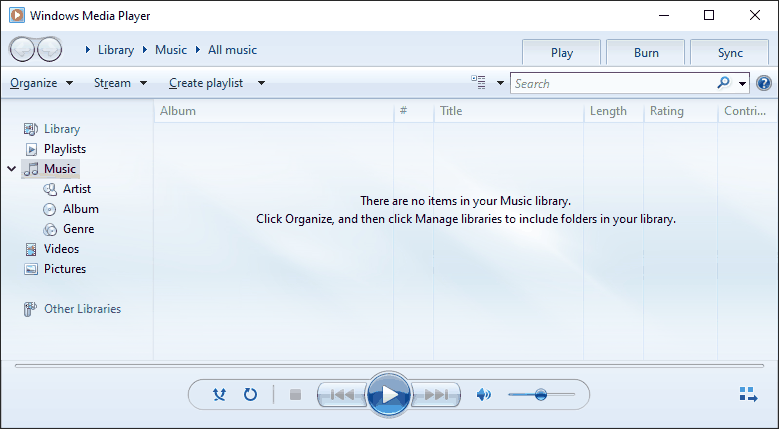Click the Windows Media Player title icon

[x=16, y=15]
